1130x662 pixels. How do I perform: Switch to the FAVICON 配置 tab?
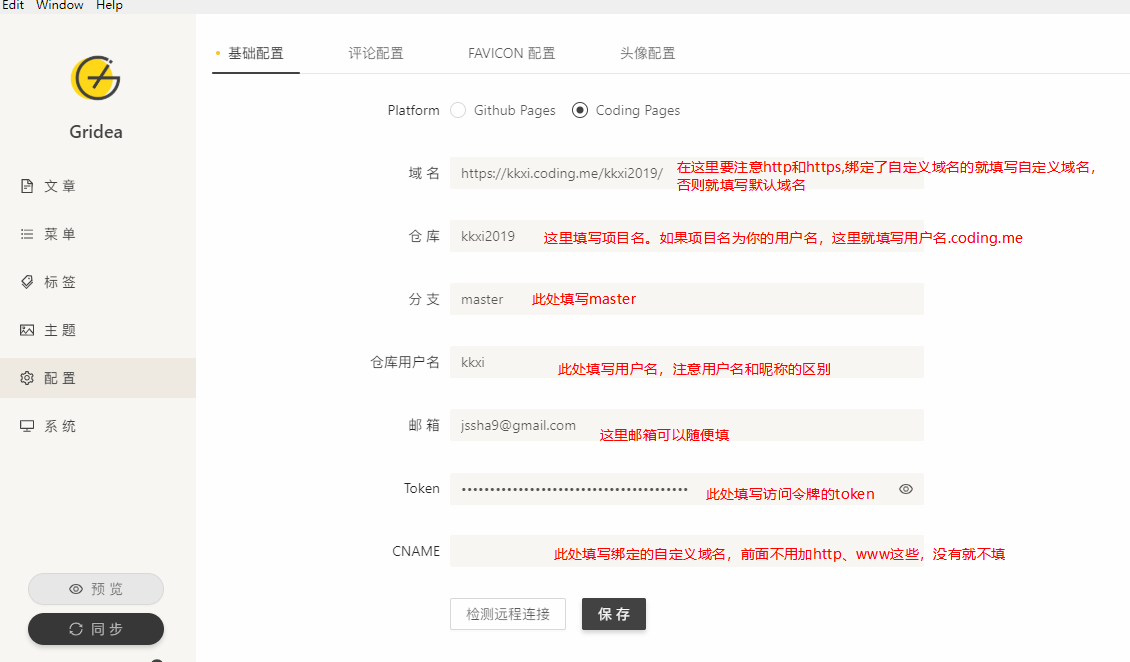(512, 53)
